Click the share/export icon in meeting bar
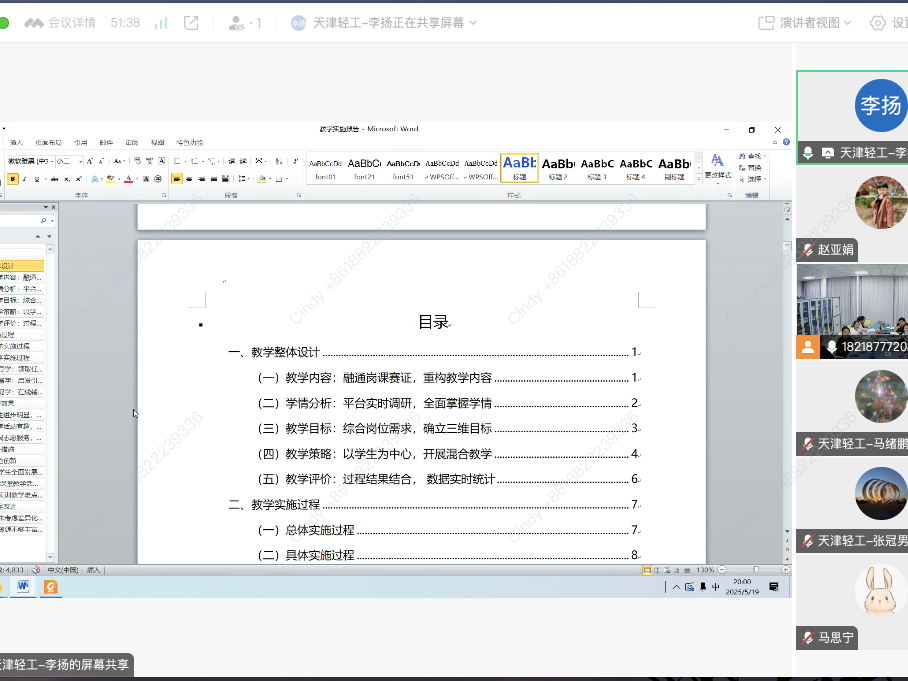 (191, 22)
